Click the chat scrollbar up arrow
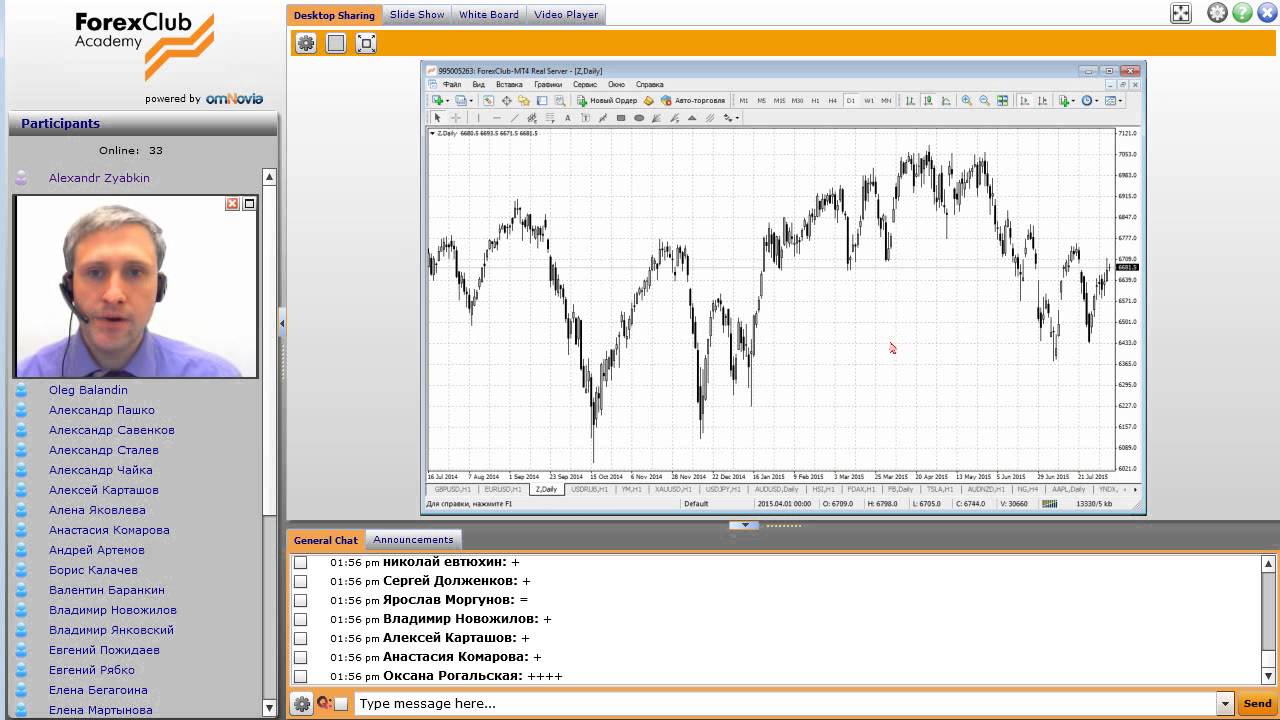 pyautogui.click(x=1270, y=564)
